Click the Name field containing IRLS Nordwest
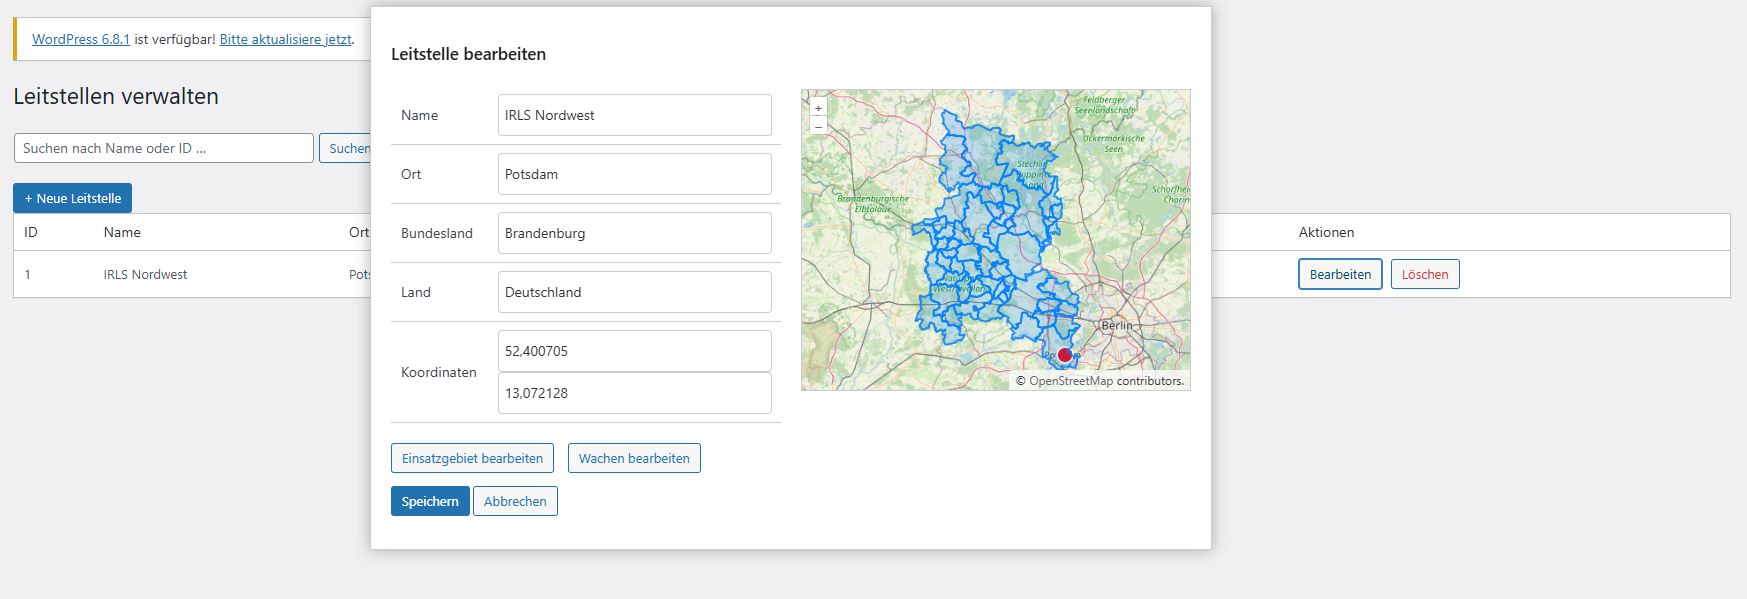This screenshot has height=599, width=1747. (x=635, y=115)
